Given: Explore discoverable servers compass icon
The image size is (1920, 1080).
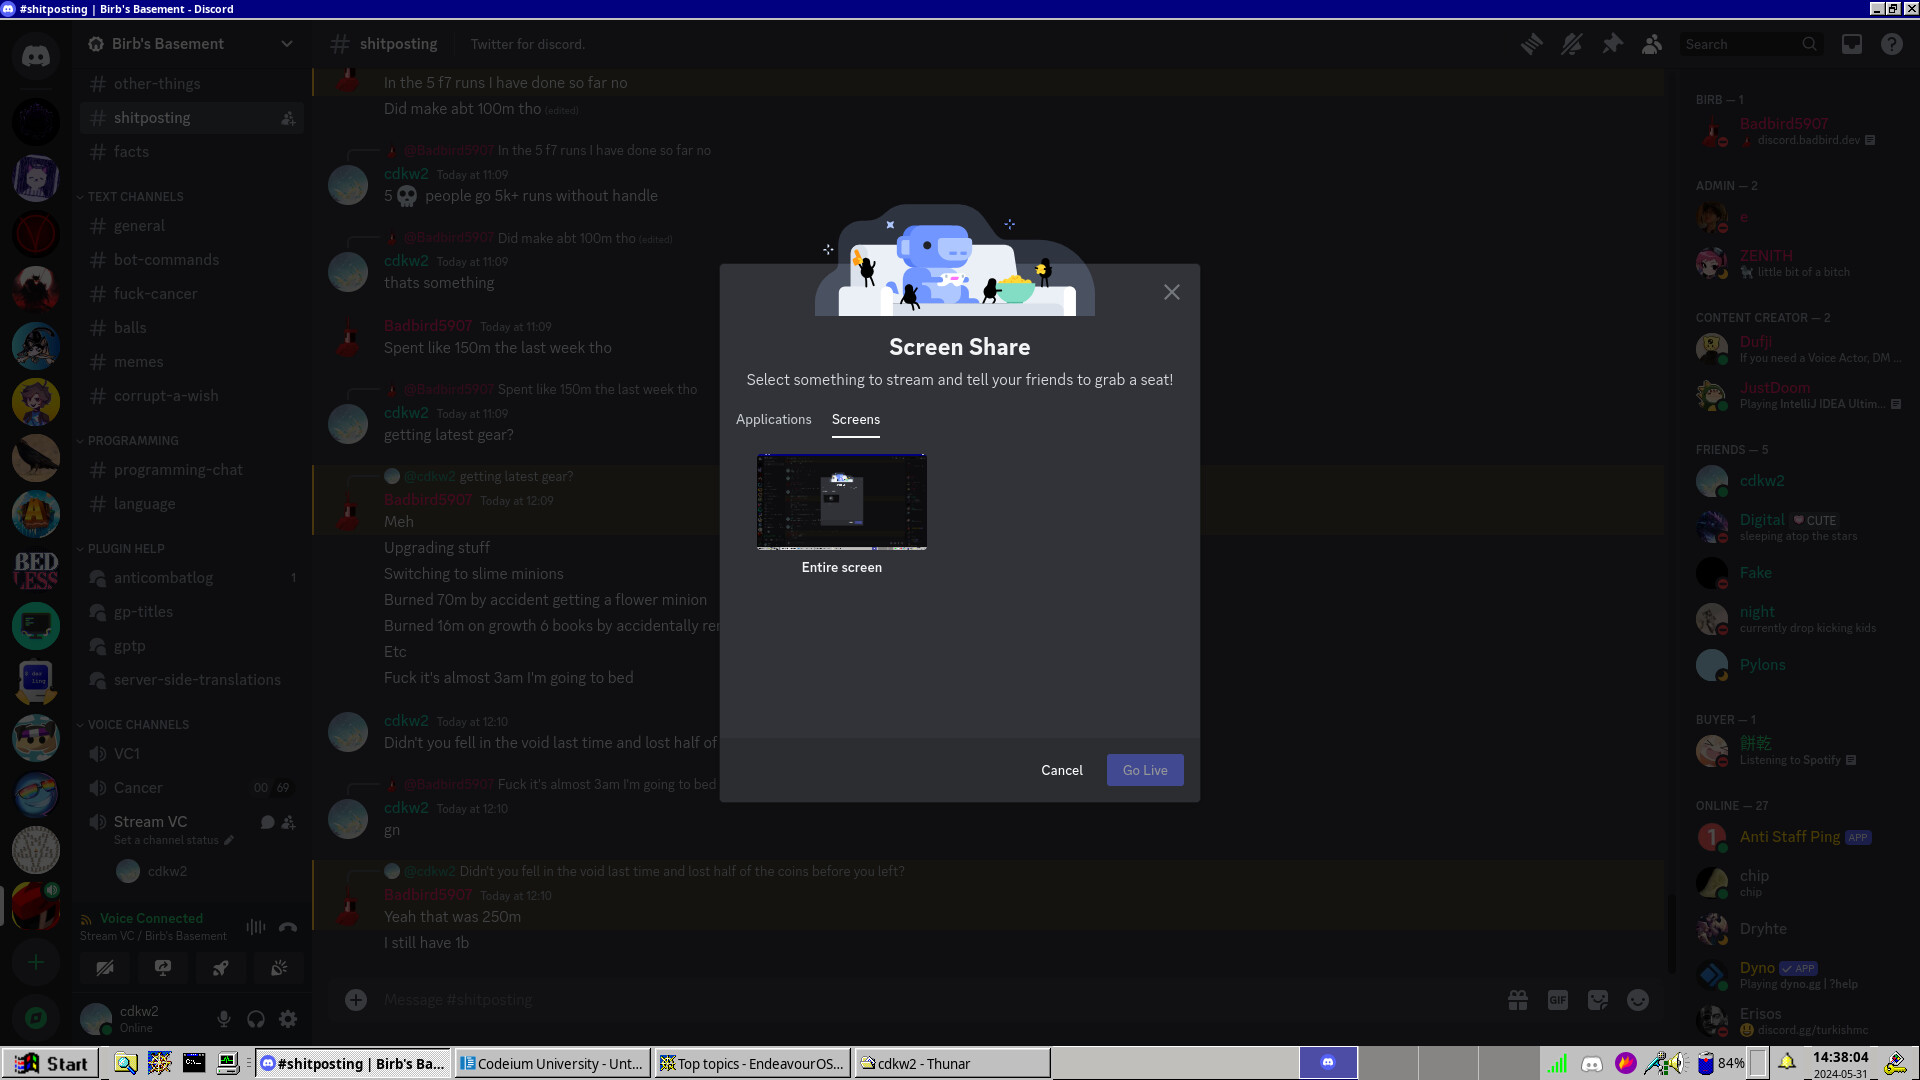Looking at the screenshot, I should [36, 1018].
